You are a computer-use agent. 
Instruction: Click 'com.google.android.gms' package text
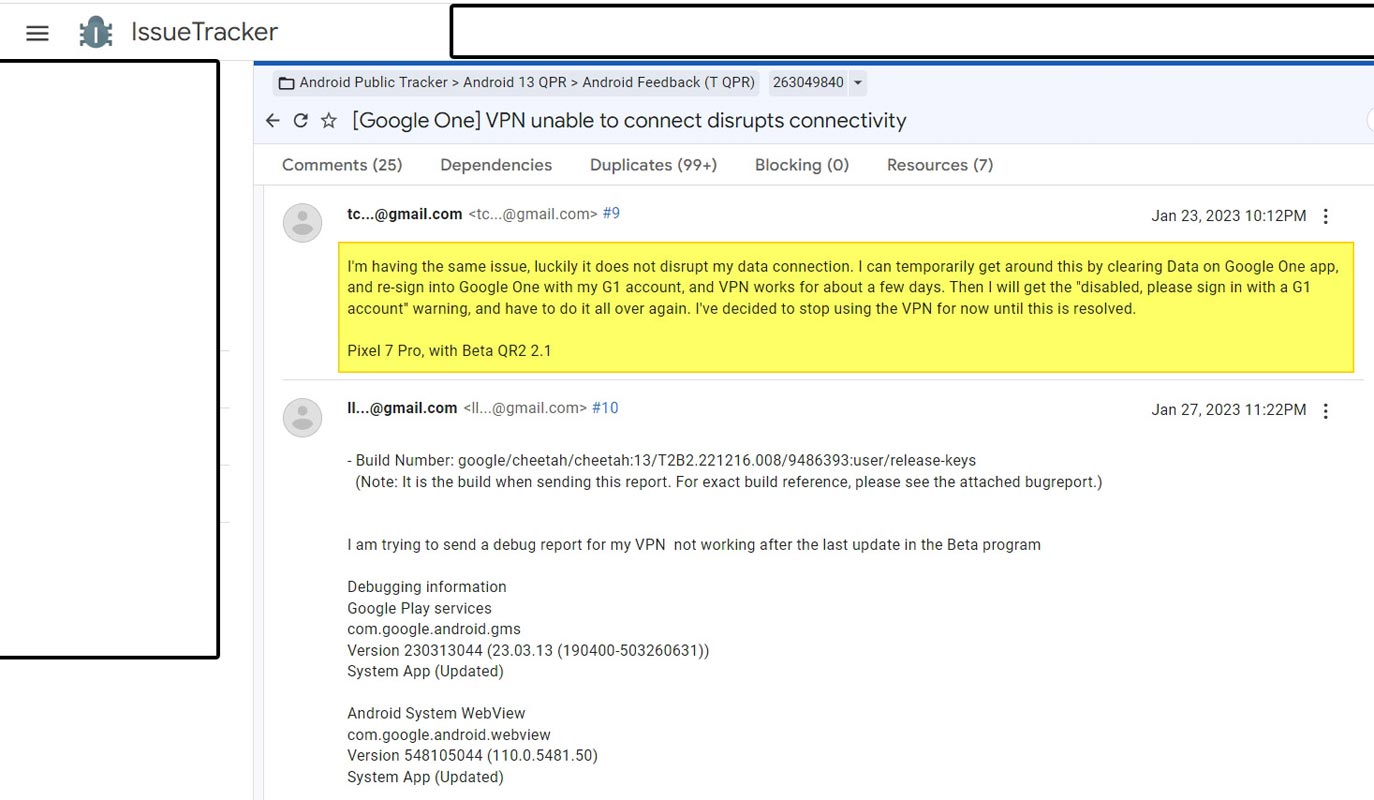[x=434, y=629]
